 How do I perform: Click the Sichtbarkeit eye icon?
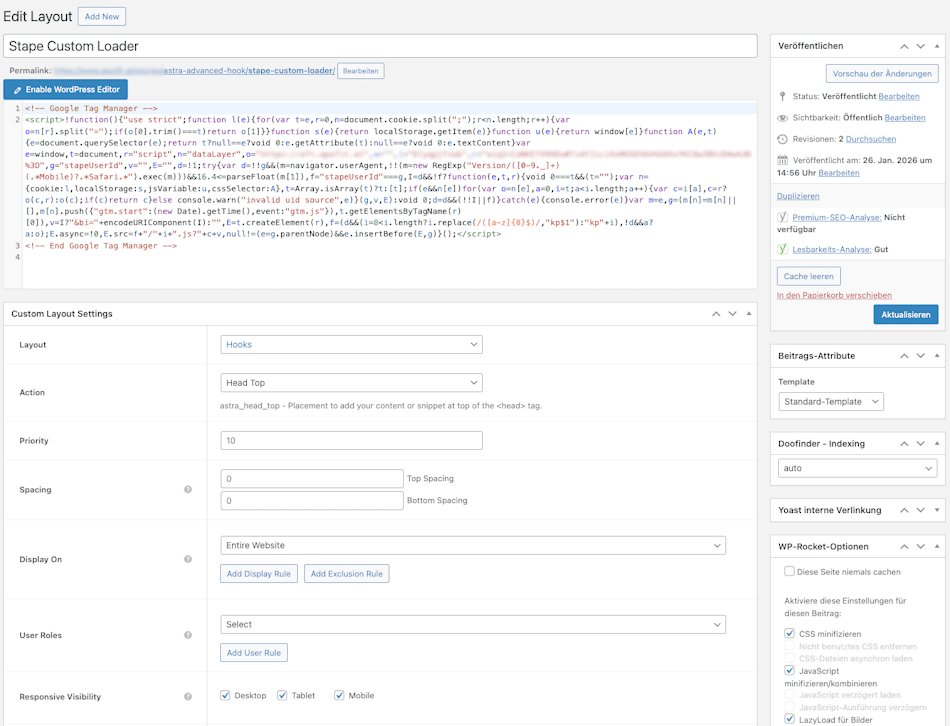point(782,118)
